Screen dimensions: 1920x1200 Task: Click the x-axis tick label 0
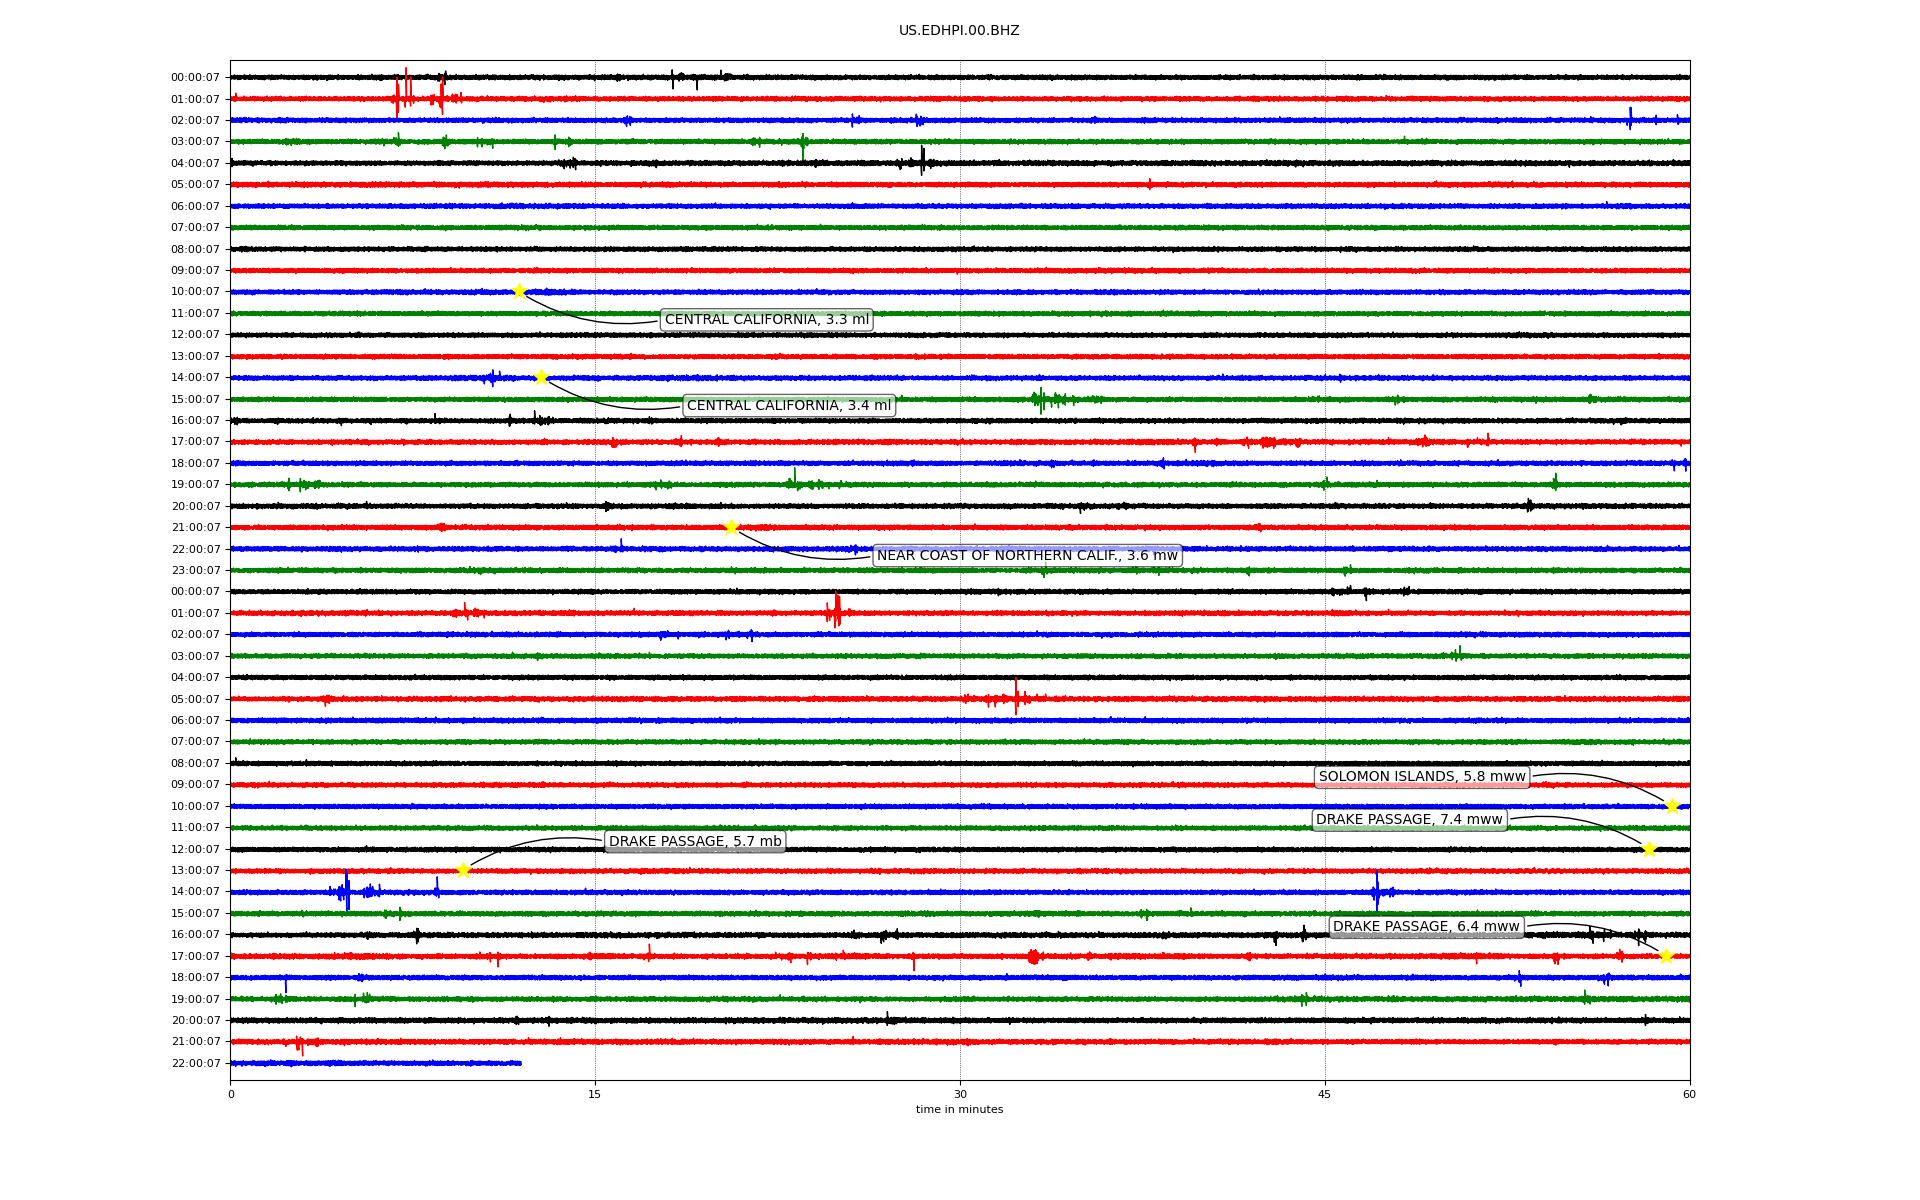coord(231,1094)
